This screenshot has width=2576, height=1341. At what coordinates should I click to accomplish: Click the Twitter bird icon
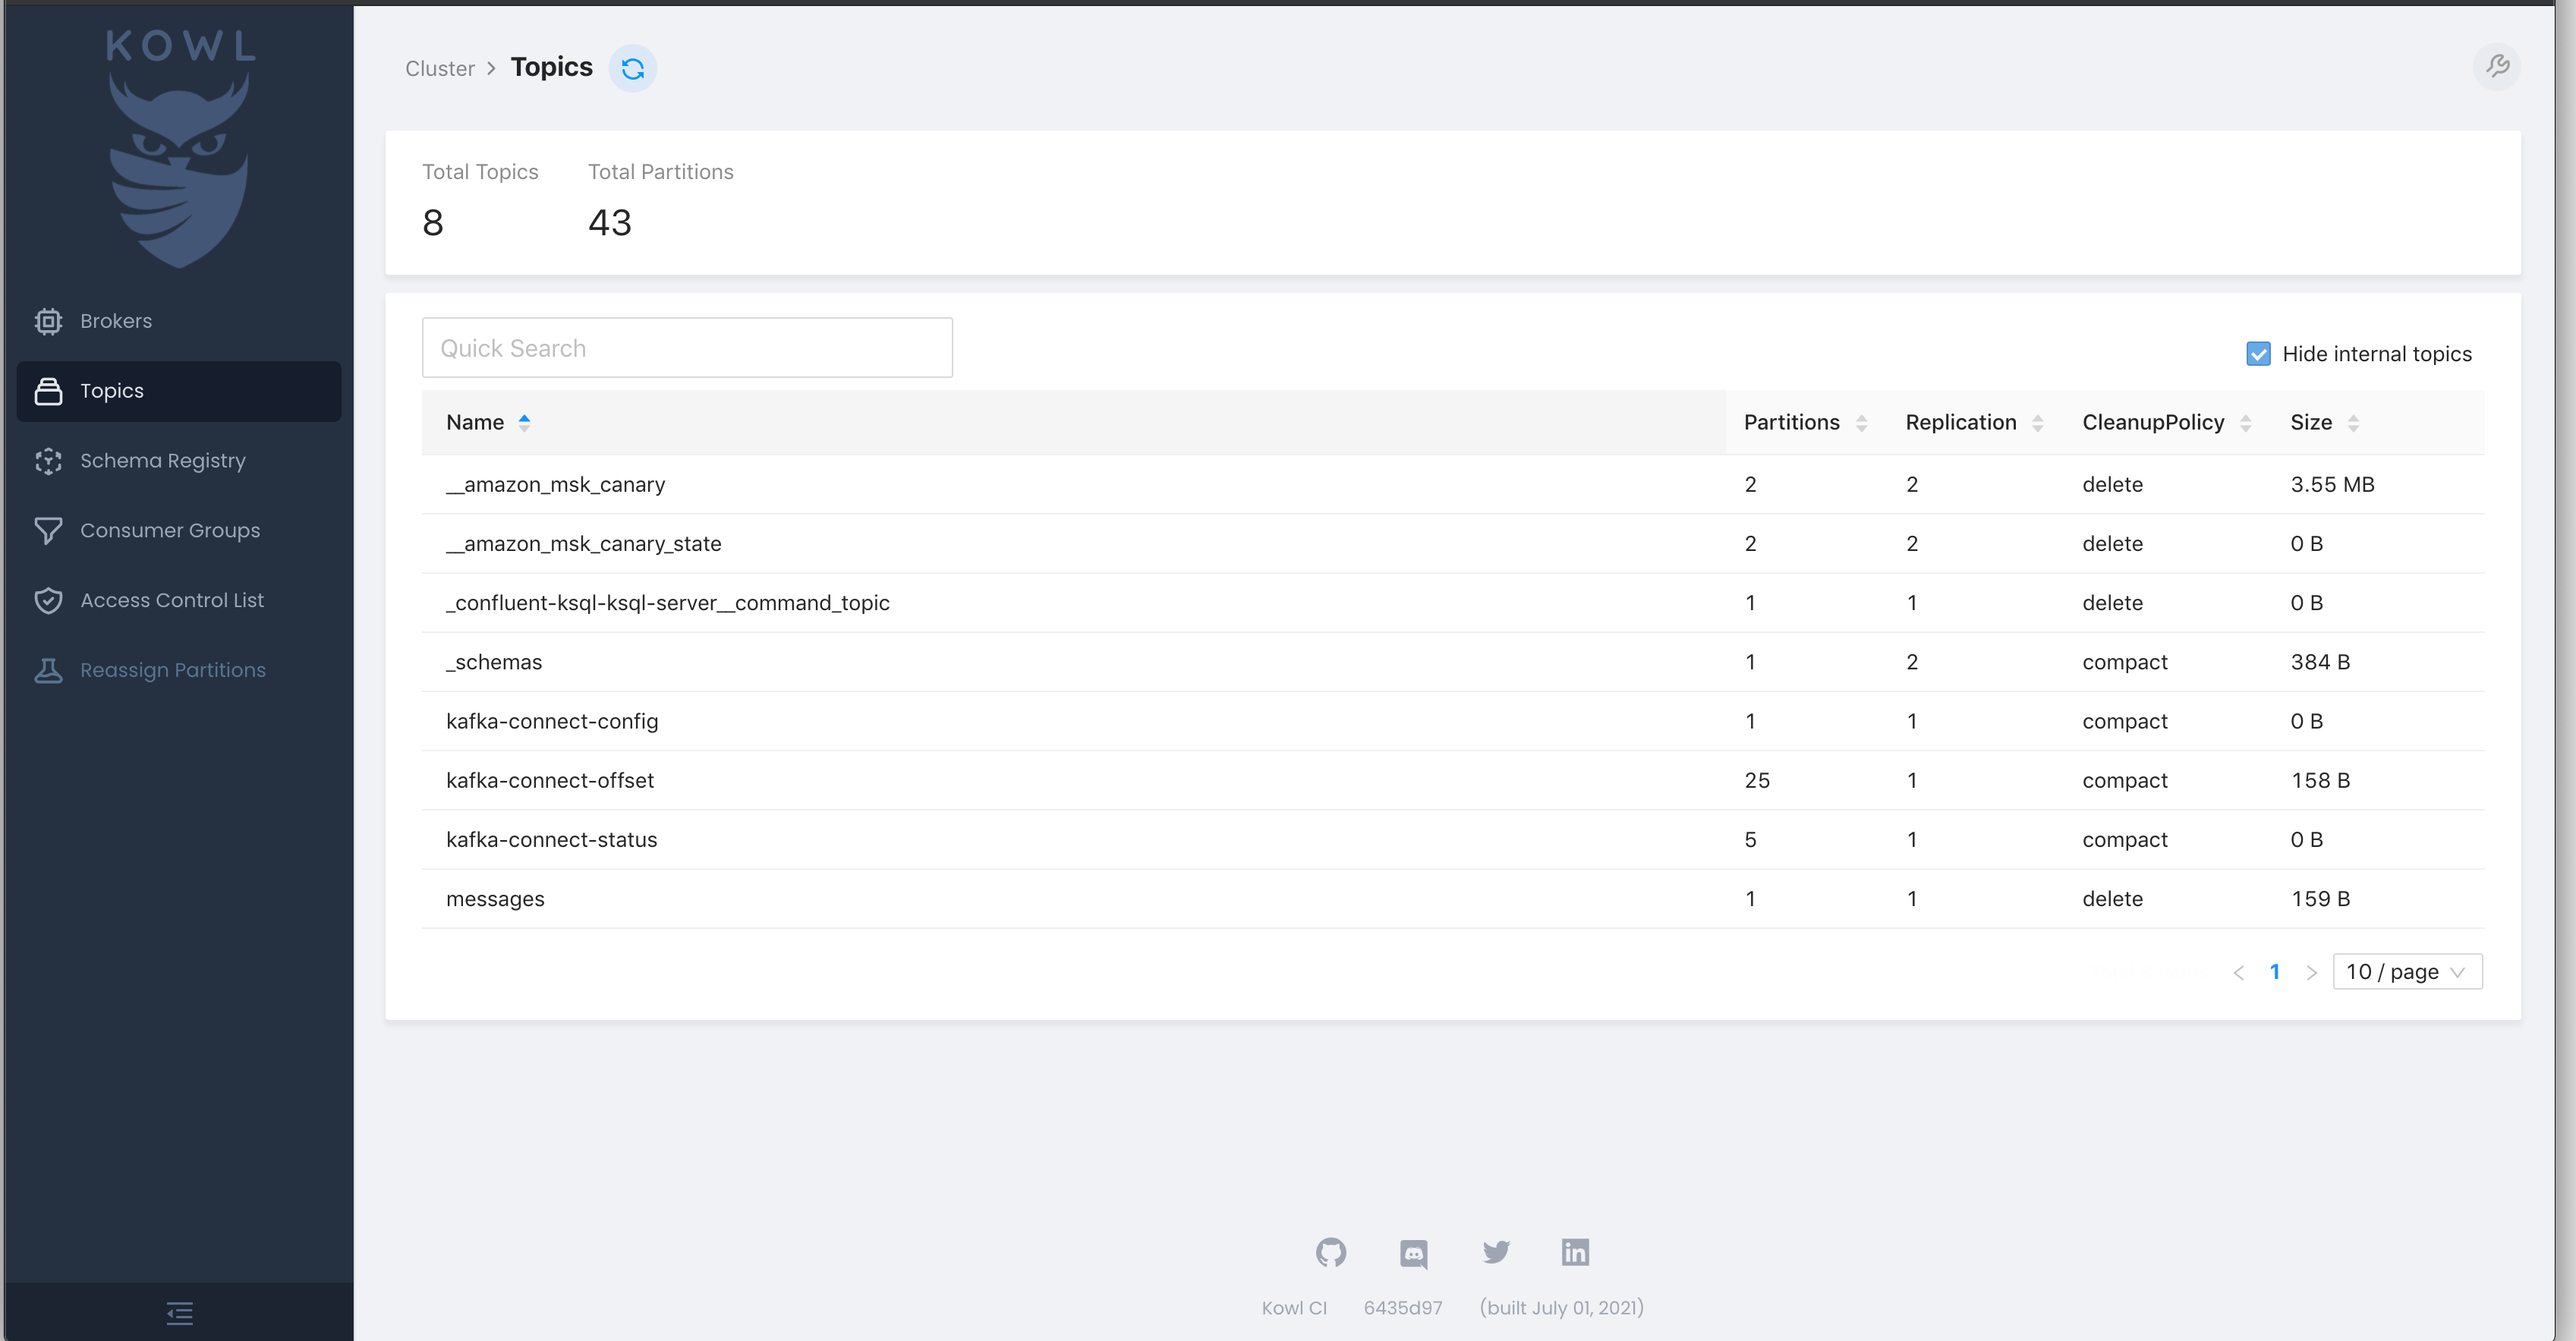click(1496, 1252)
